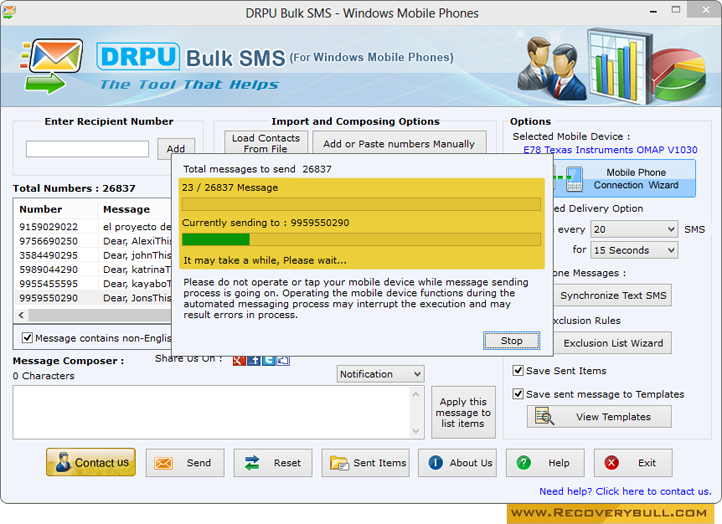Click the DRPU envelope logo in banner
Screen dimensions: 722x524
pos(52,65)
